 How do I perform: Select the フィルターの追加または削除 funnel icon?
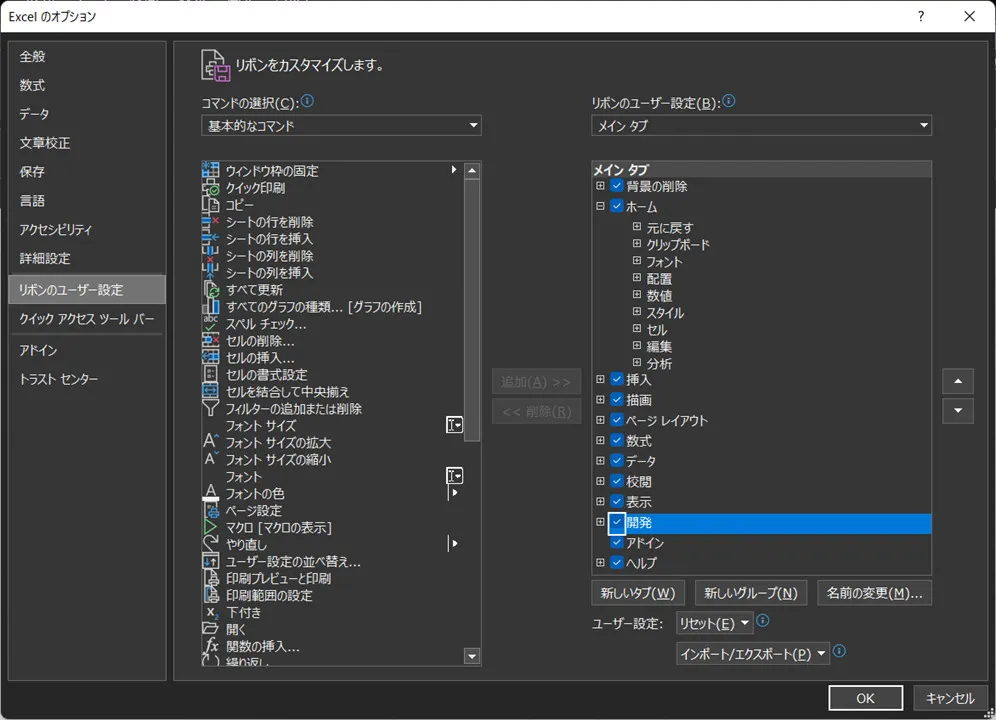point(210,409)
